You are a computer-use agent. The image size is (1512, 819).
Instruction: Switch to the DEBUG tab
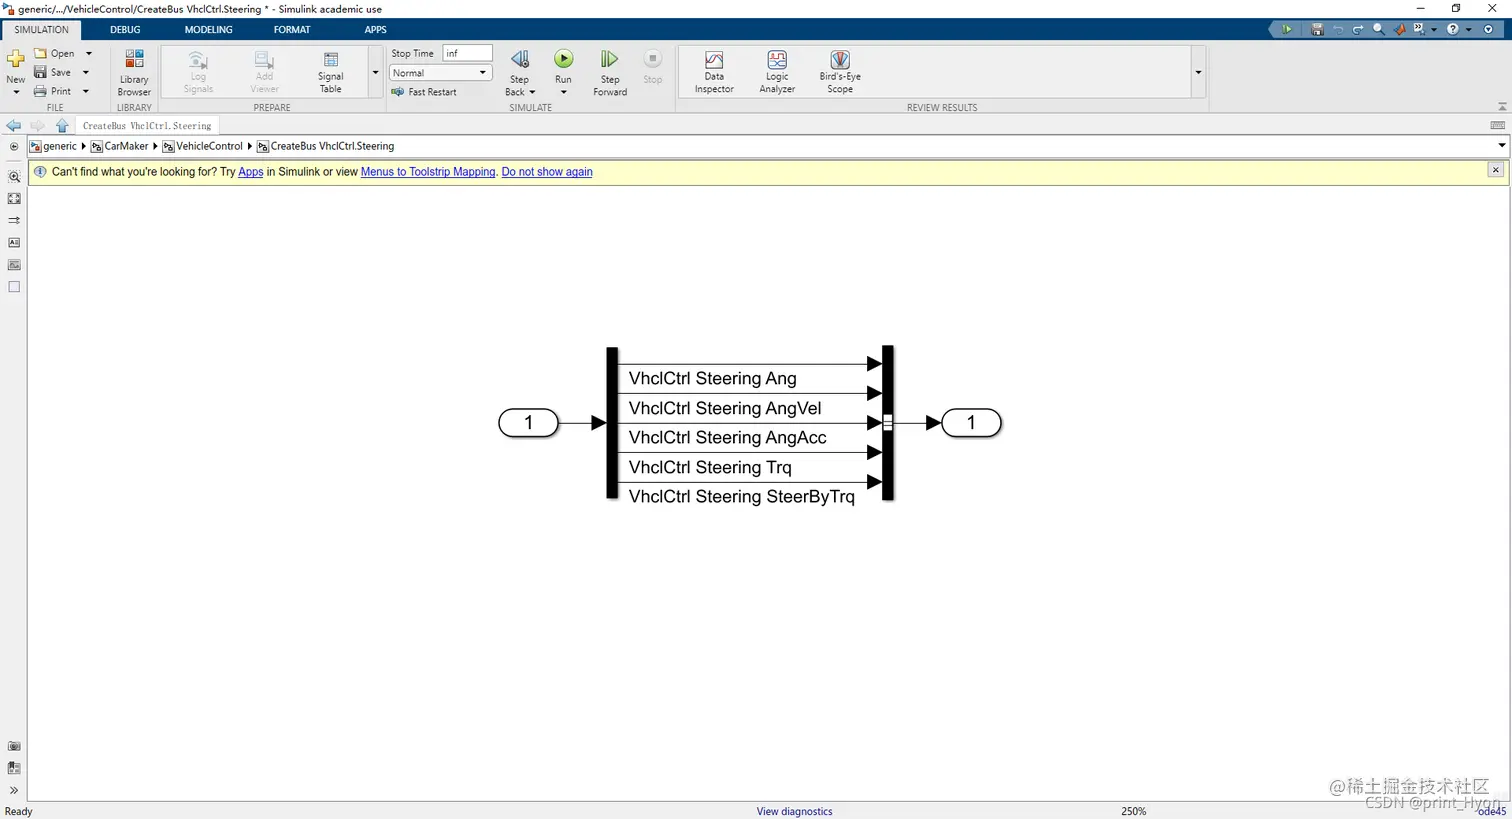pos(125,30)
